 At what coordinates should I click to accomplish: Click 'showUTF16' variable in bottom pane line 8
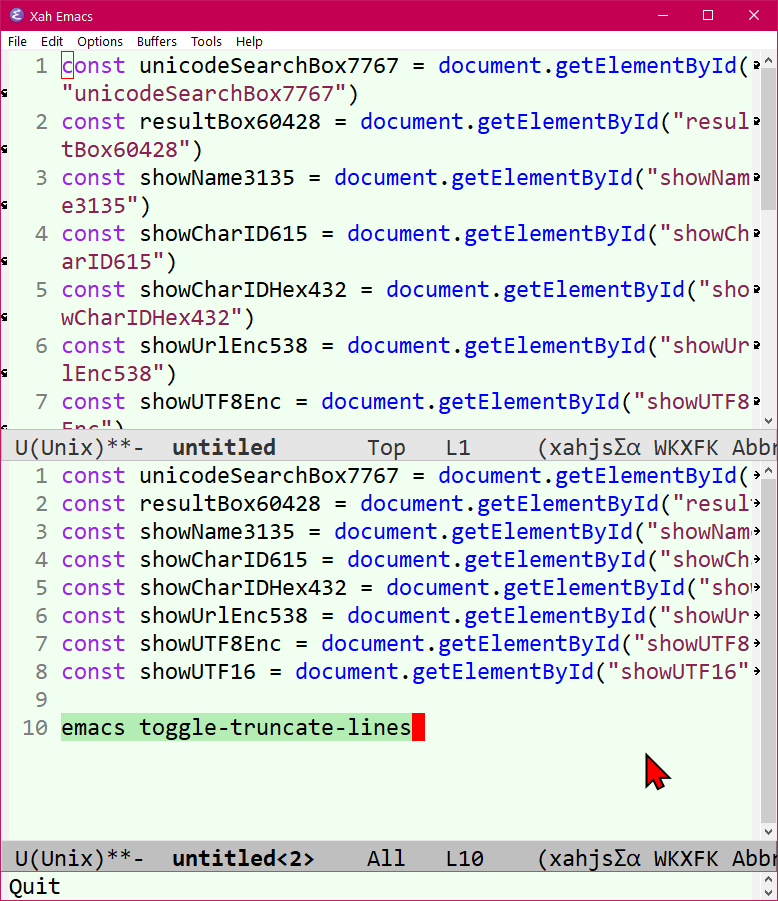(198, 671)
